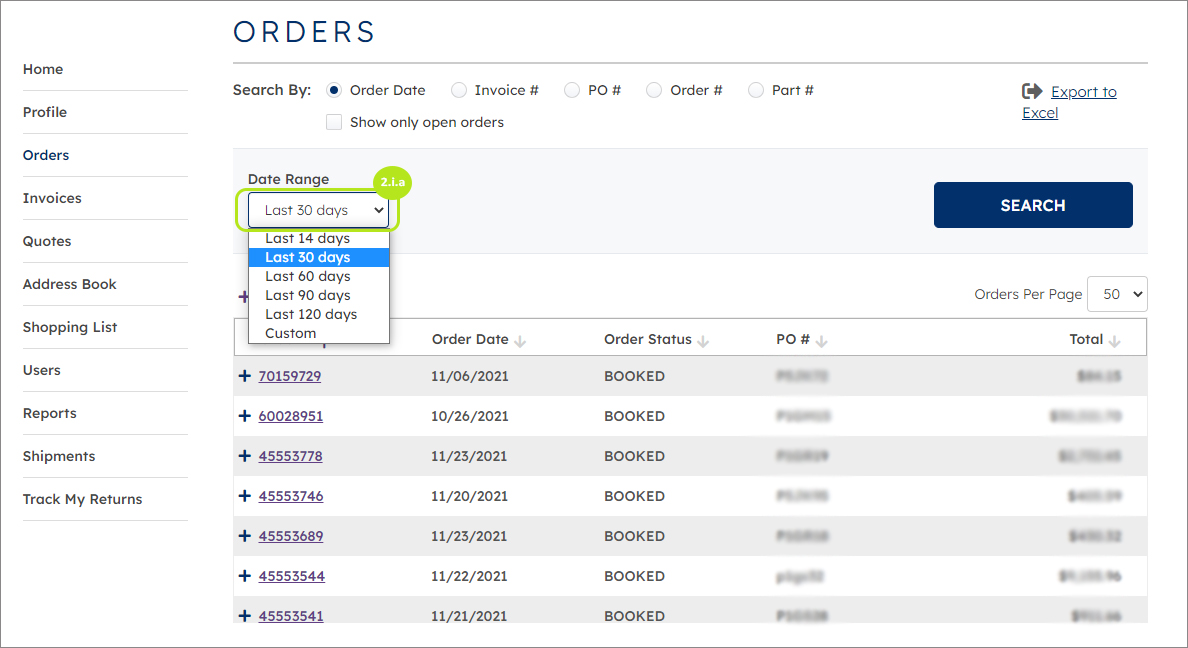1188x648 pixels.
Task: Choose Last 90 days option
Action: tap(319, 296)
